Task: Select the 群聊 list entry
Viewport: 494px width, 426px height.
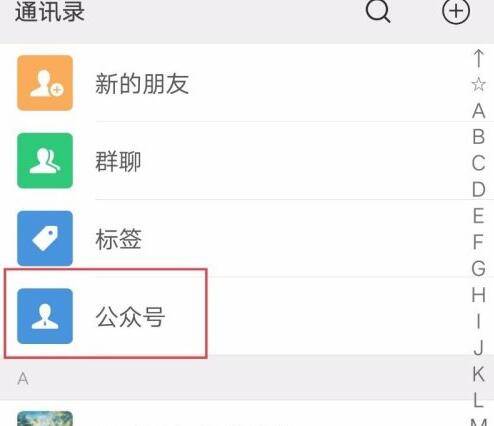Action: tap(247, 161)
